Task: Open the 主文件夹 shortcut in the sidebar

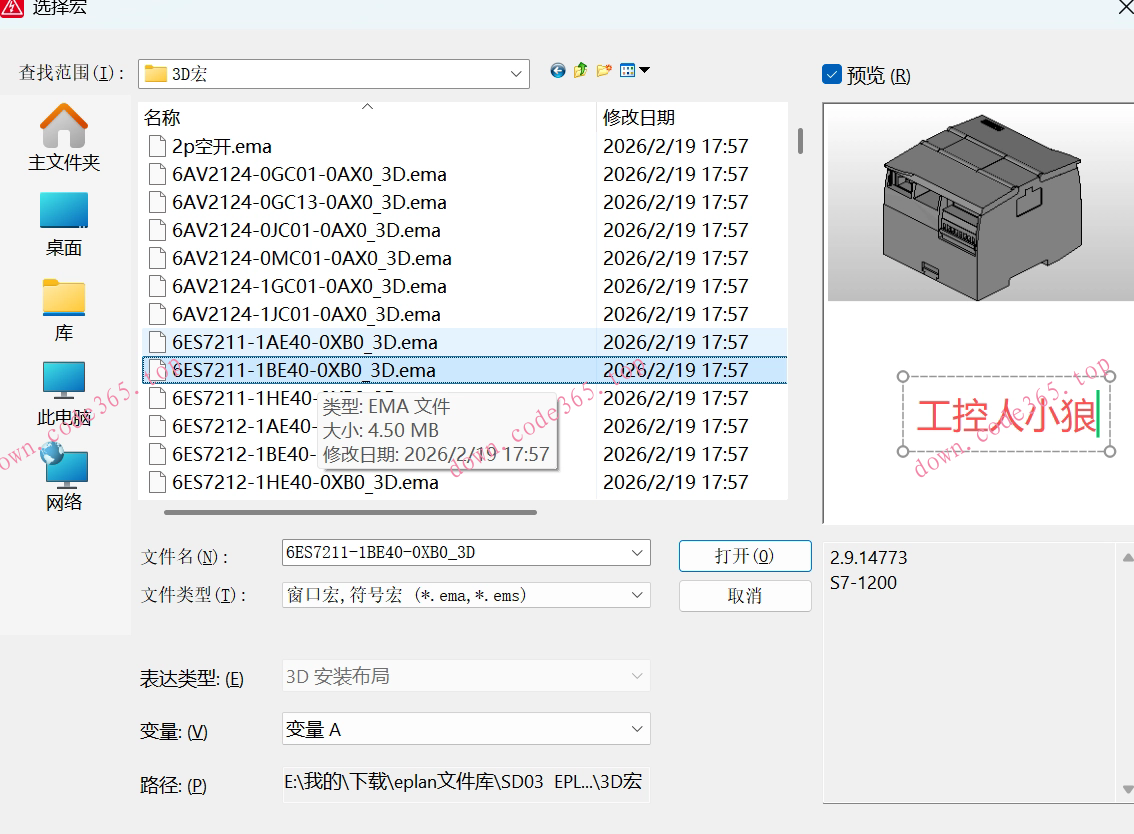Action: (63, 135)
